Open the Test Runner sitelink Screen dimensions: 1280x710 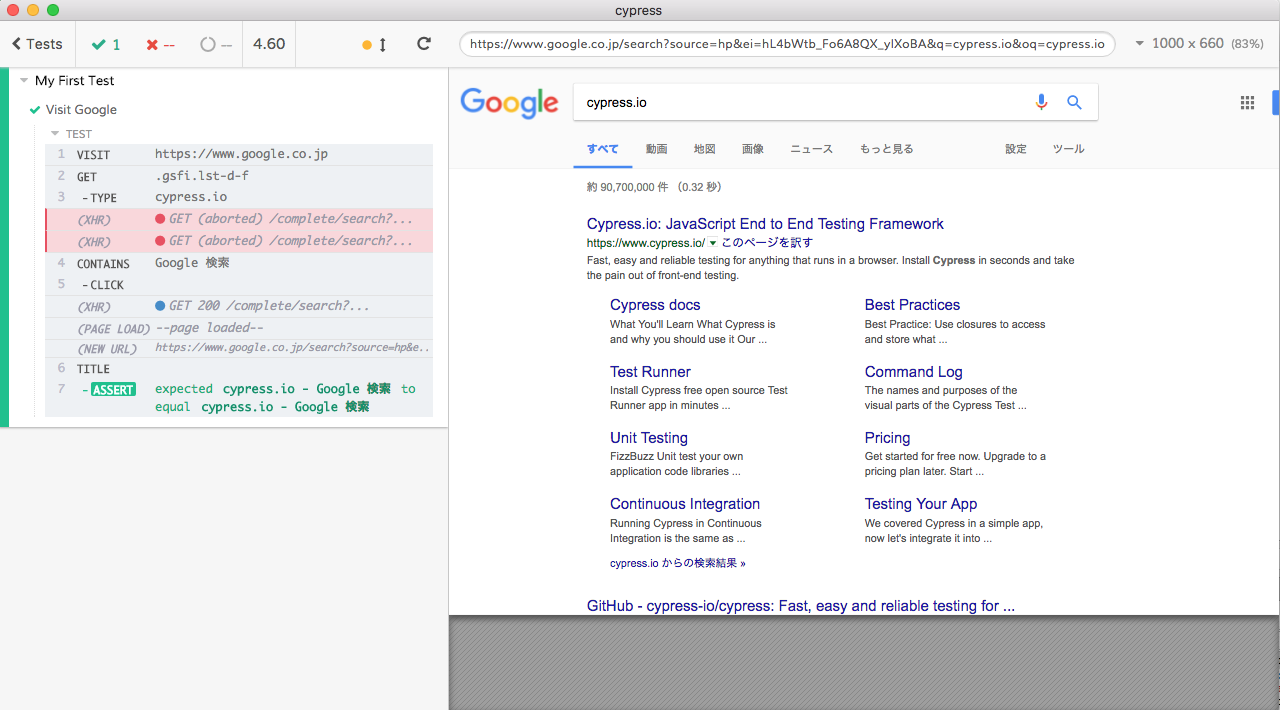(650, 372)
